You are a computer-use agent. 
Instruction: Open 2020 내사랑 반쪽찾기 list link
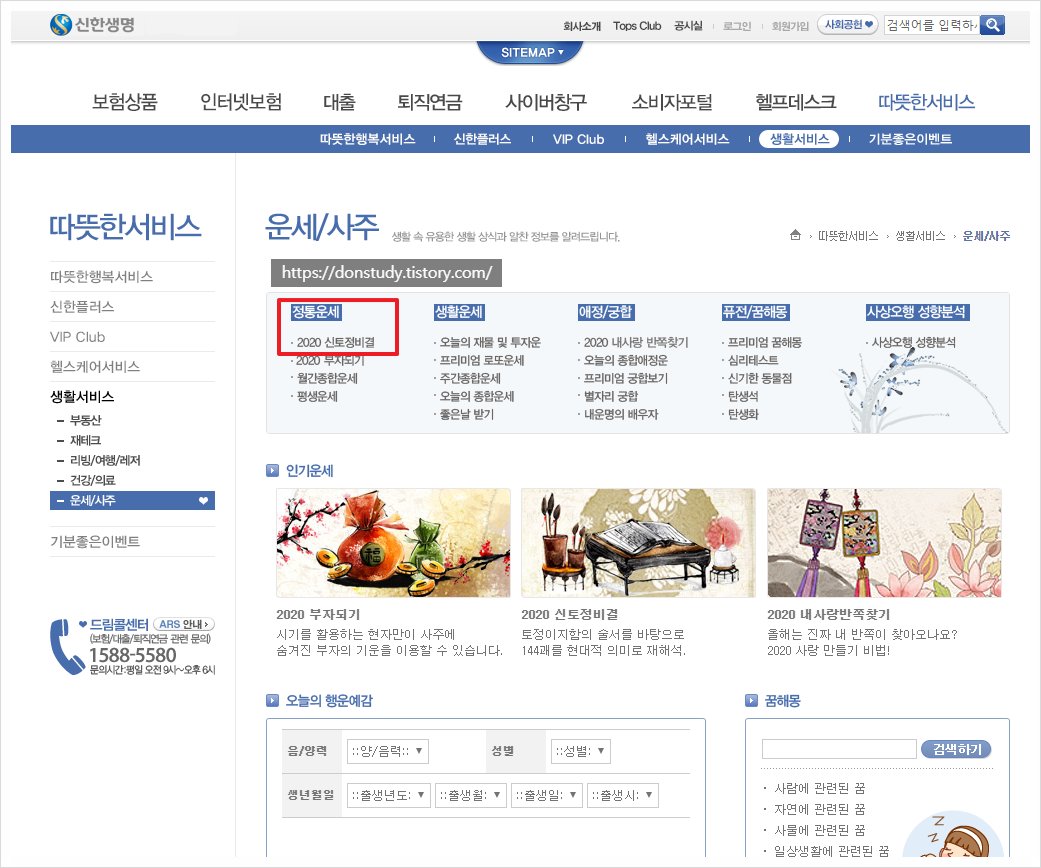[x=636, y=343]
